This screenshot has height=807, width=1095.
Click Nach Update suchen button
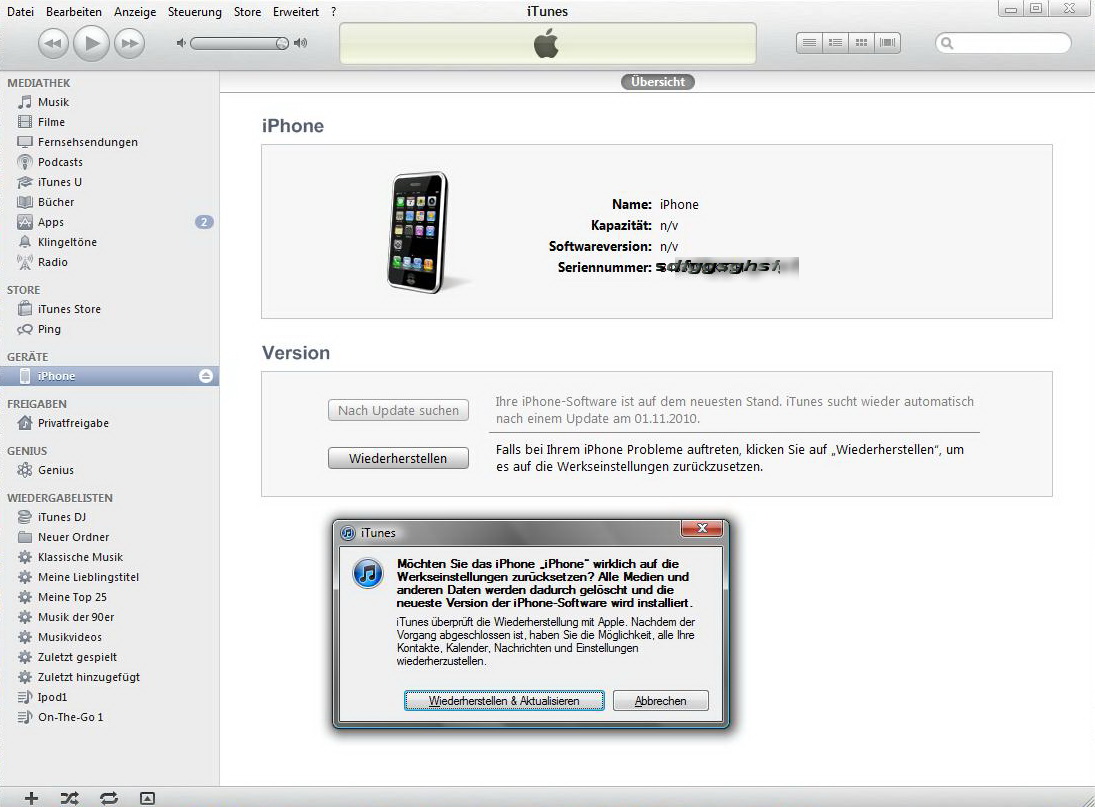(398, 410)
